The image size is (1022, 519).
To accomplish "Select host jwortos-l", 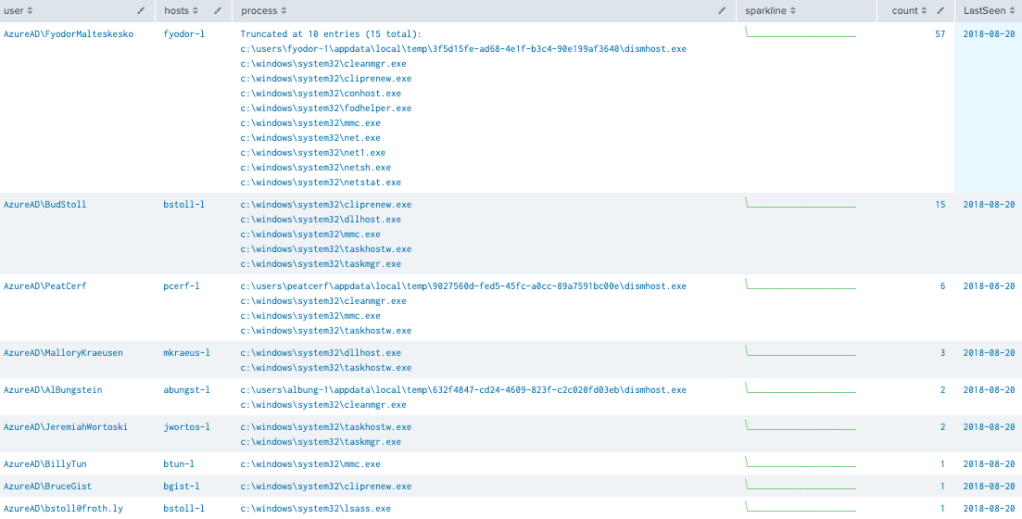I will click(x=186, y=427).
